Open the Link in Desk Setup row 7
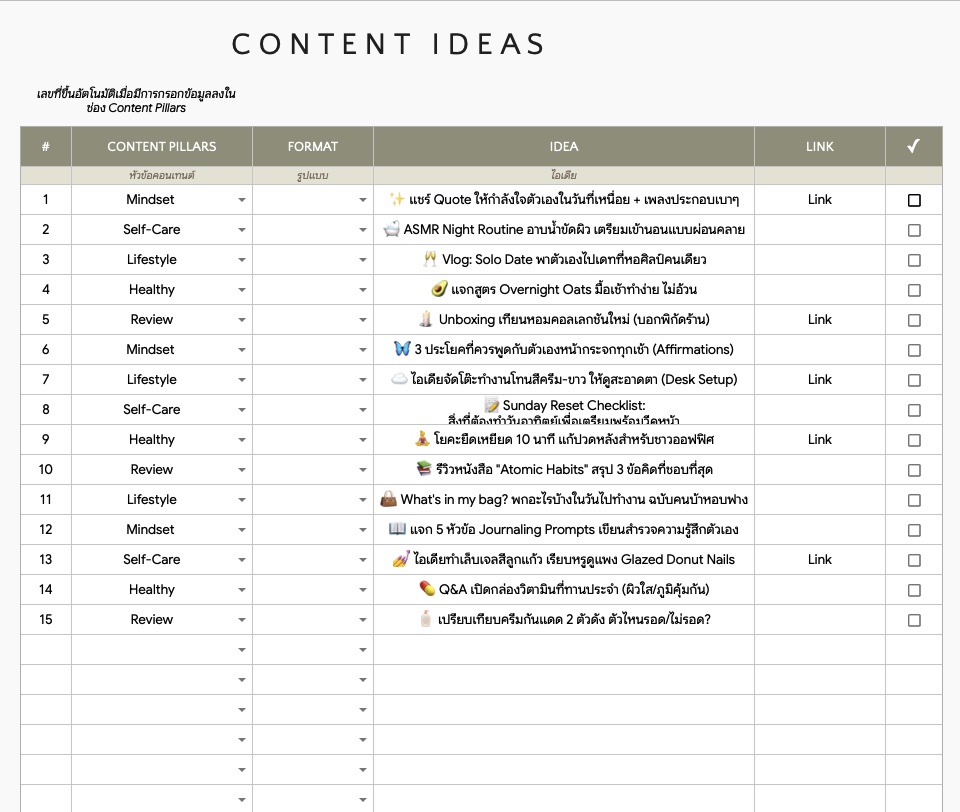Image resolution: width=960 pixels, height=812 pixels. coord(819,380)
